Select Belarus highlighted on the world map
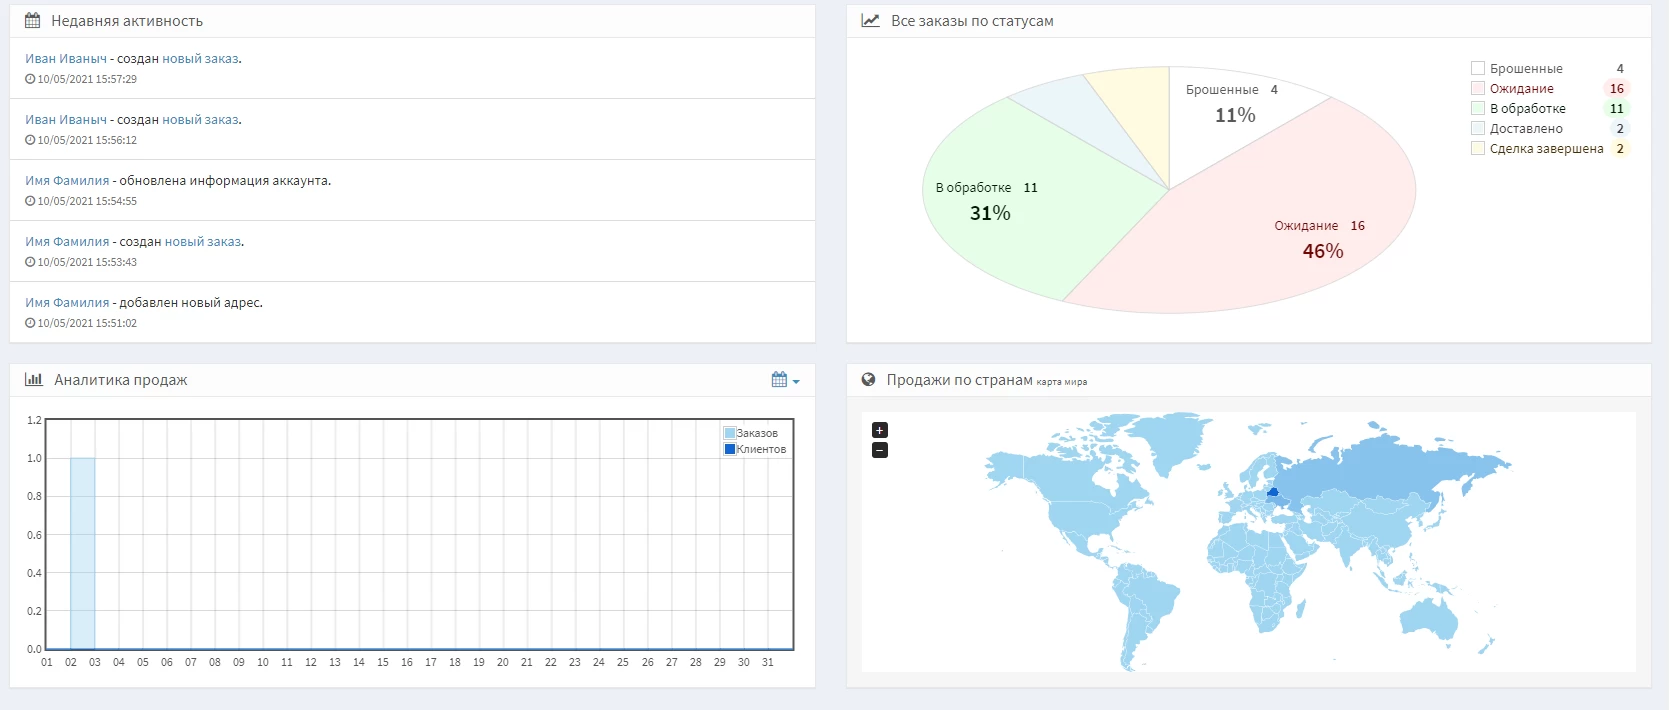This screenshot has width=1669, height=710. pos(1273,492)
